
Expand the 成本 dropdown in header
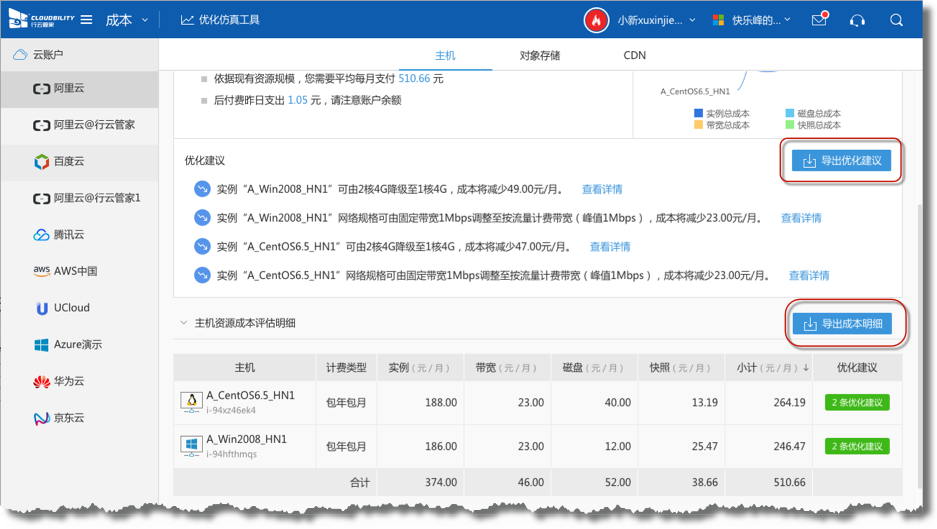click(x=126, y=20)
